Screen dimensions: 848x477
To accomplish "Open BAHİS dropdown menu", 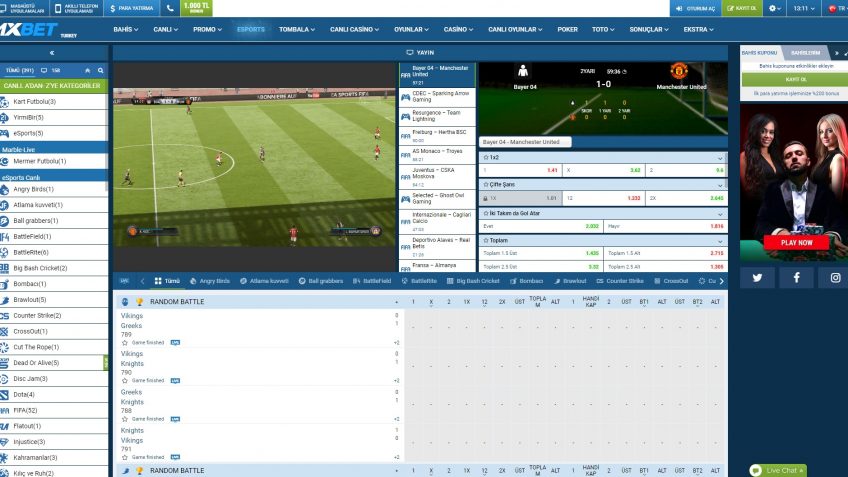I will (x=125, y=29).
